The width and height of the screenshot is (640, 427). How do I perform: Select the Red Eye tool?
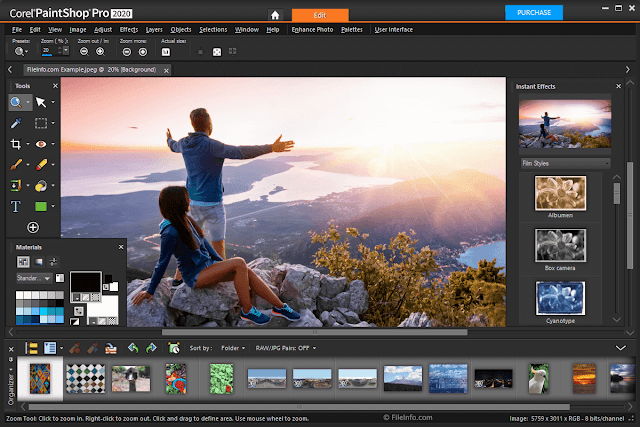41,145
